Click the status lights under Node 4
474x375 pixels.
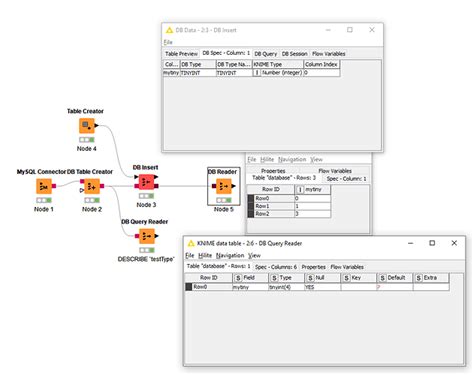point(87,139)
